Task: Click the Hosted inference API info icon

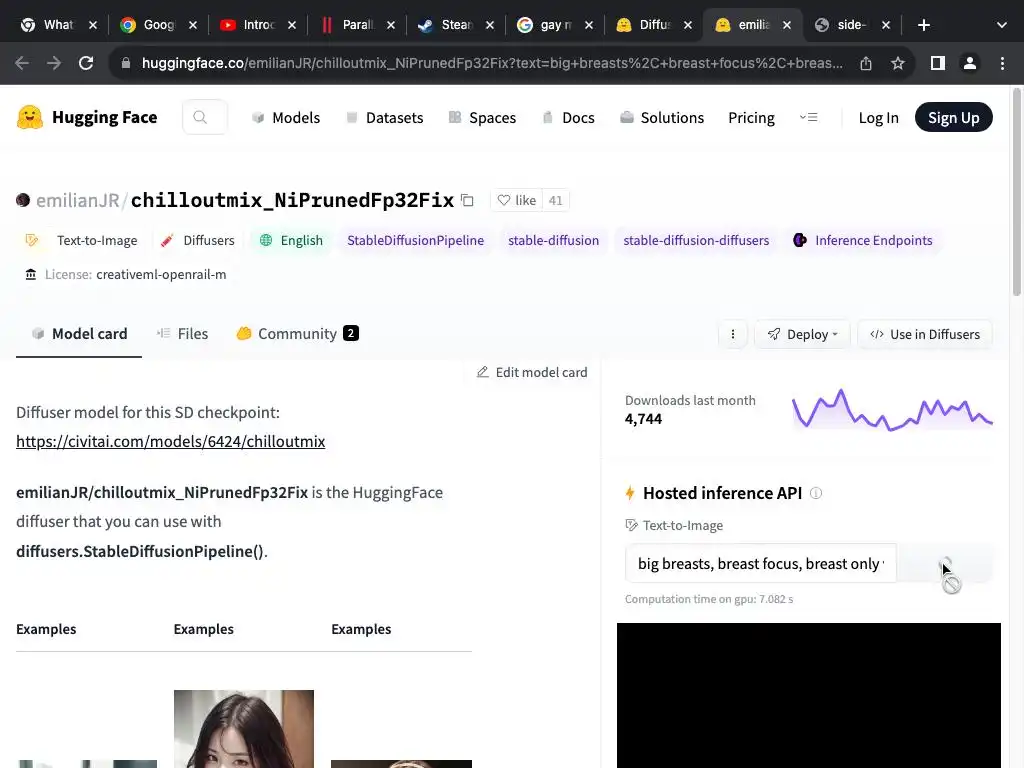Action: point(816,493)
